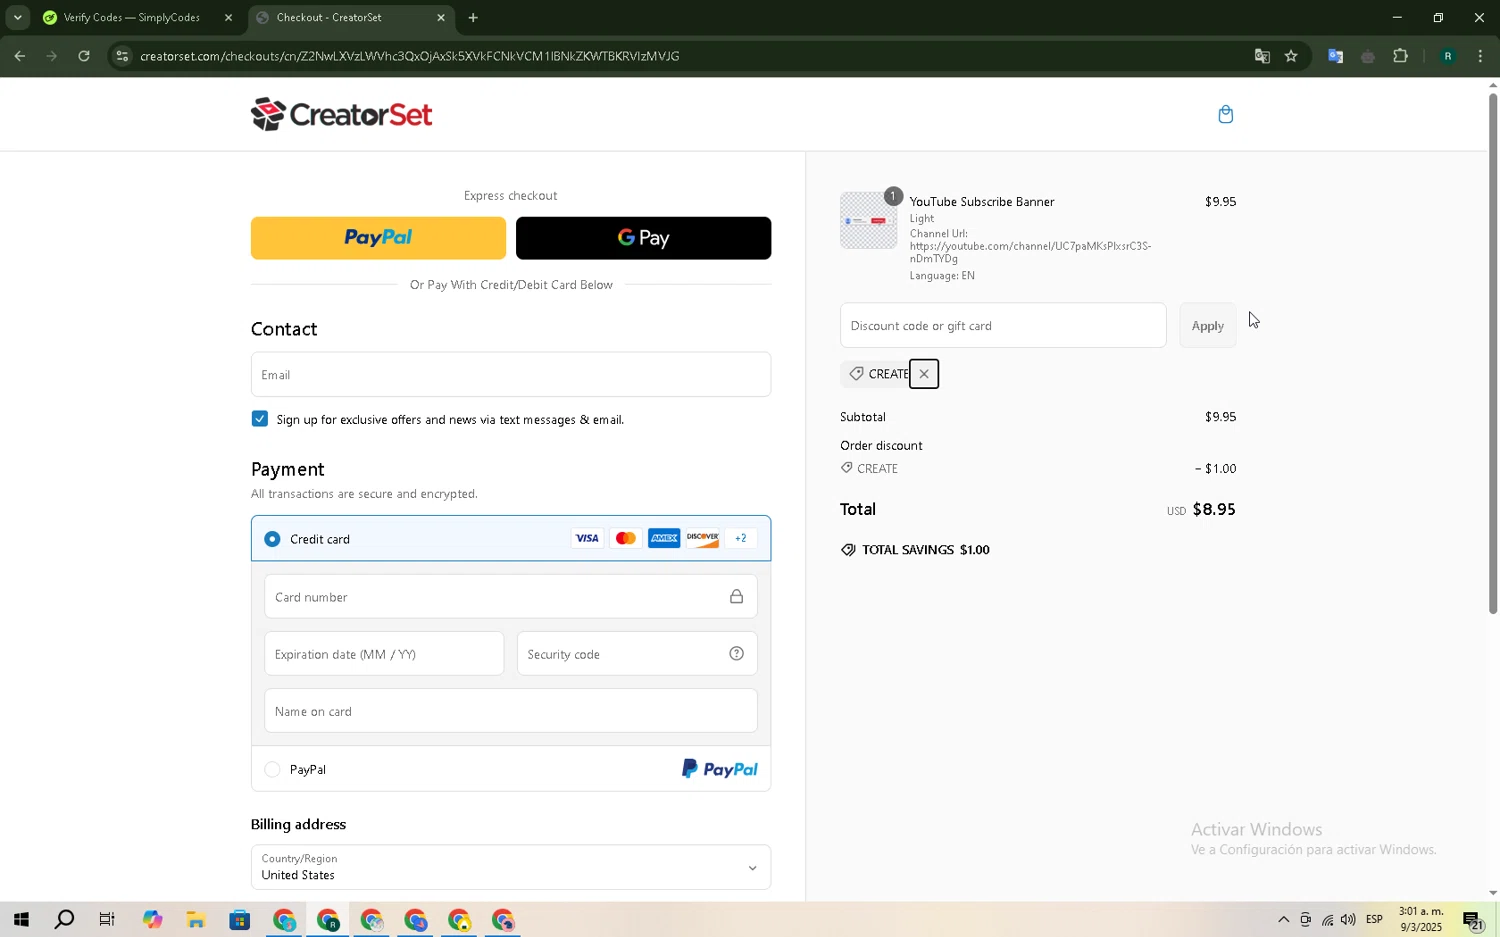The image size is (1500, 937).
Task: View site information icon in address bar
Action: 122,56
